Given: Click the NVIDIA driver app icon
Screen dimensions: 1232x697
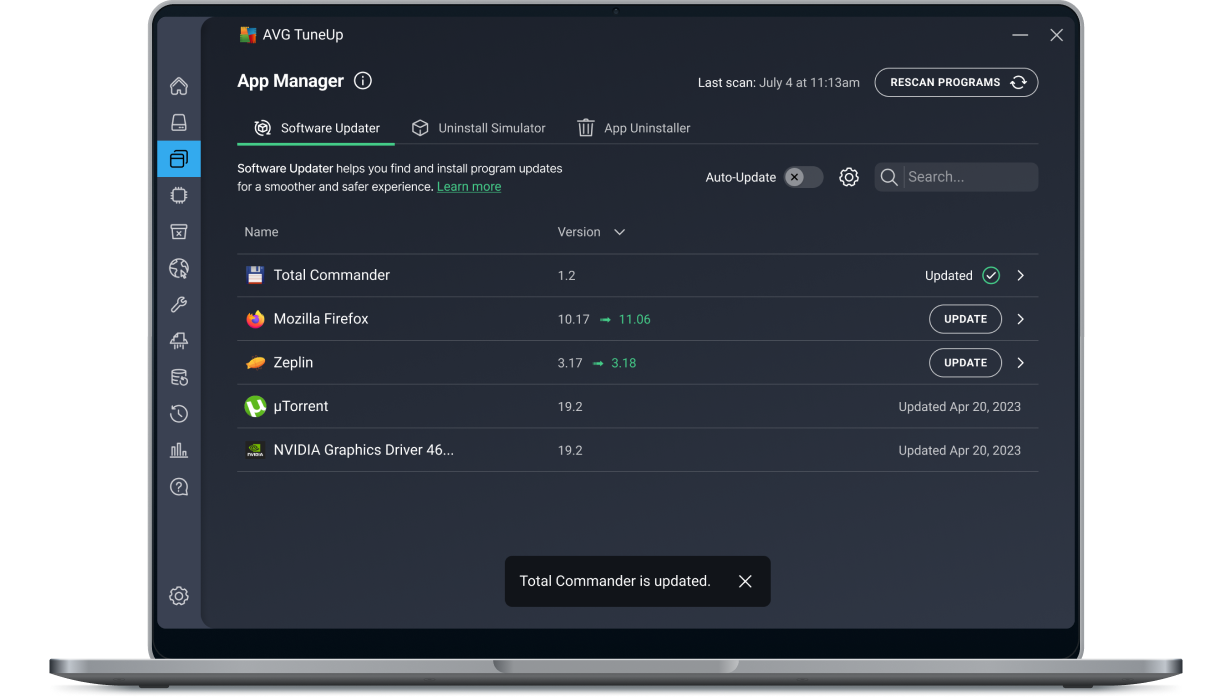Looking at the screenshot, I should (x=255, y=450).
